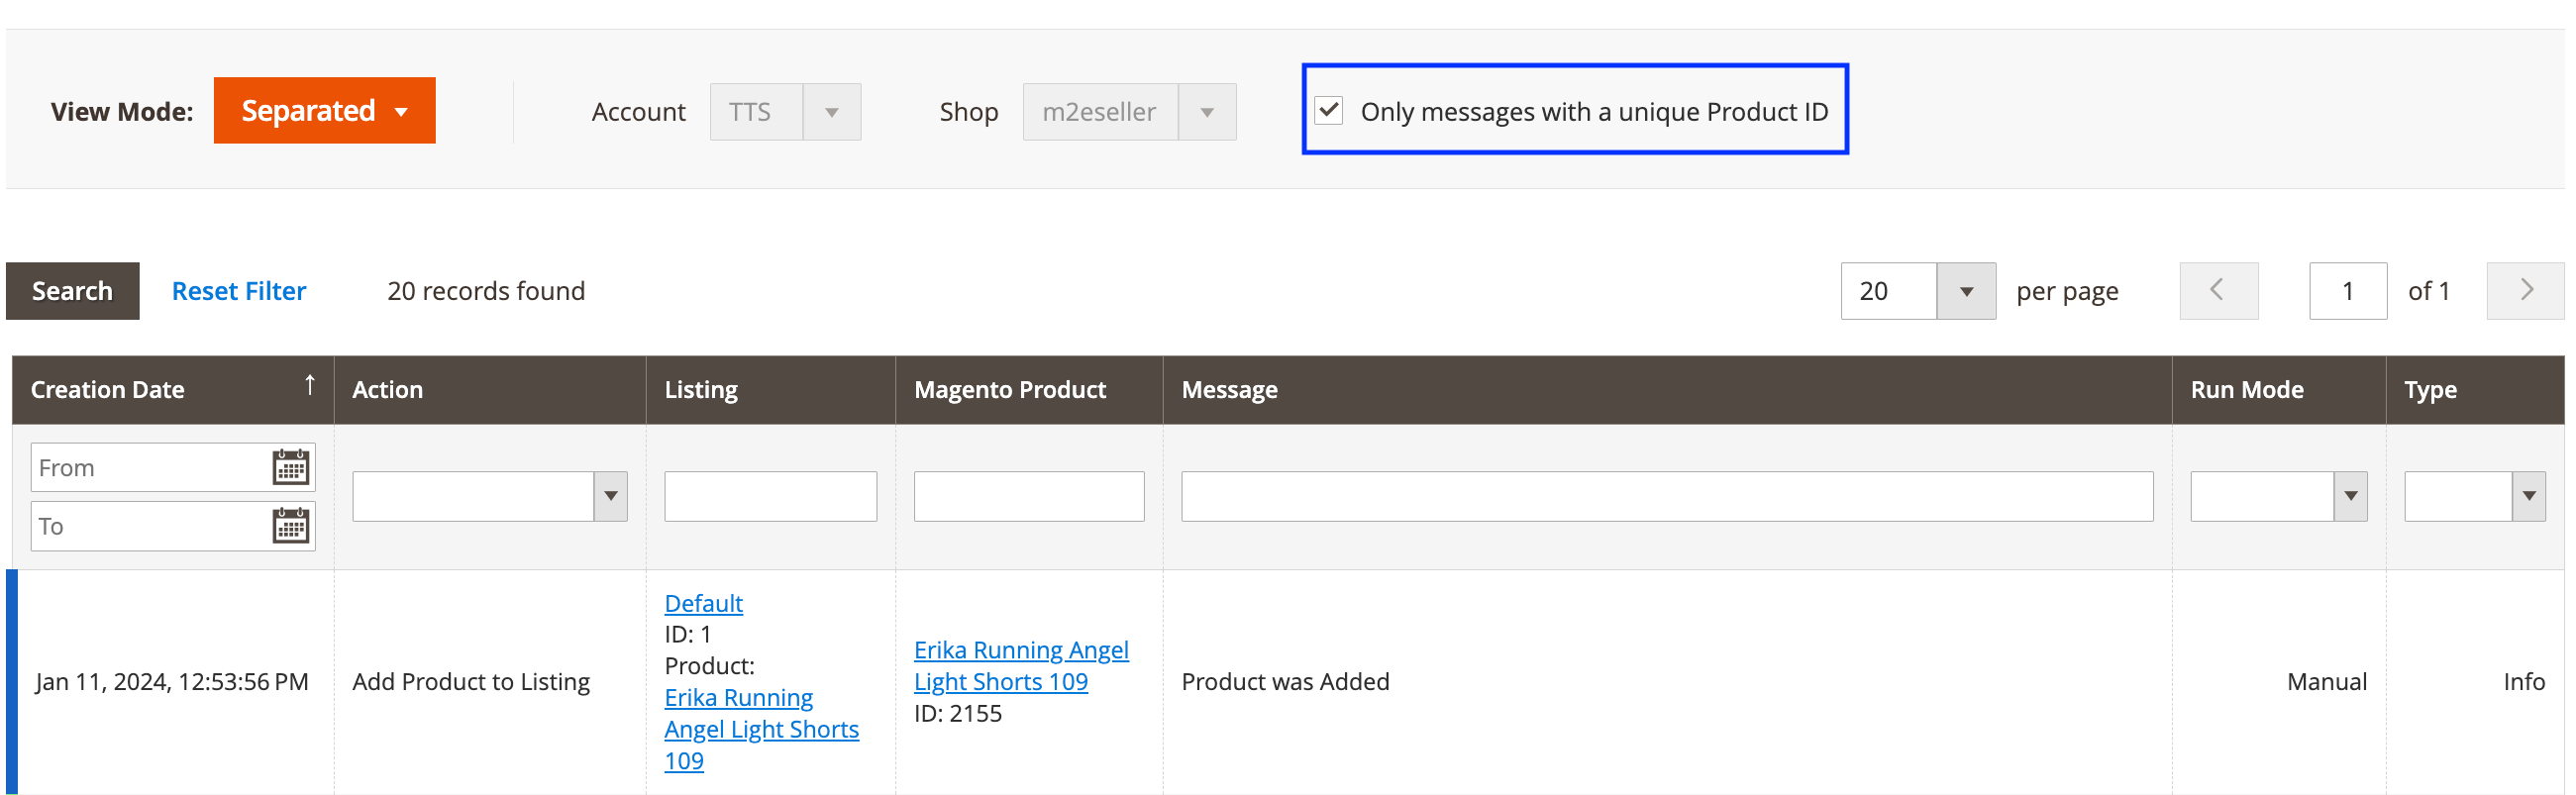Image resolution: width=2576 pixels, height=795 pixels.
Task: Expand the Account TTS dropdown
Action: 831,112
